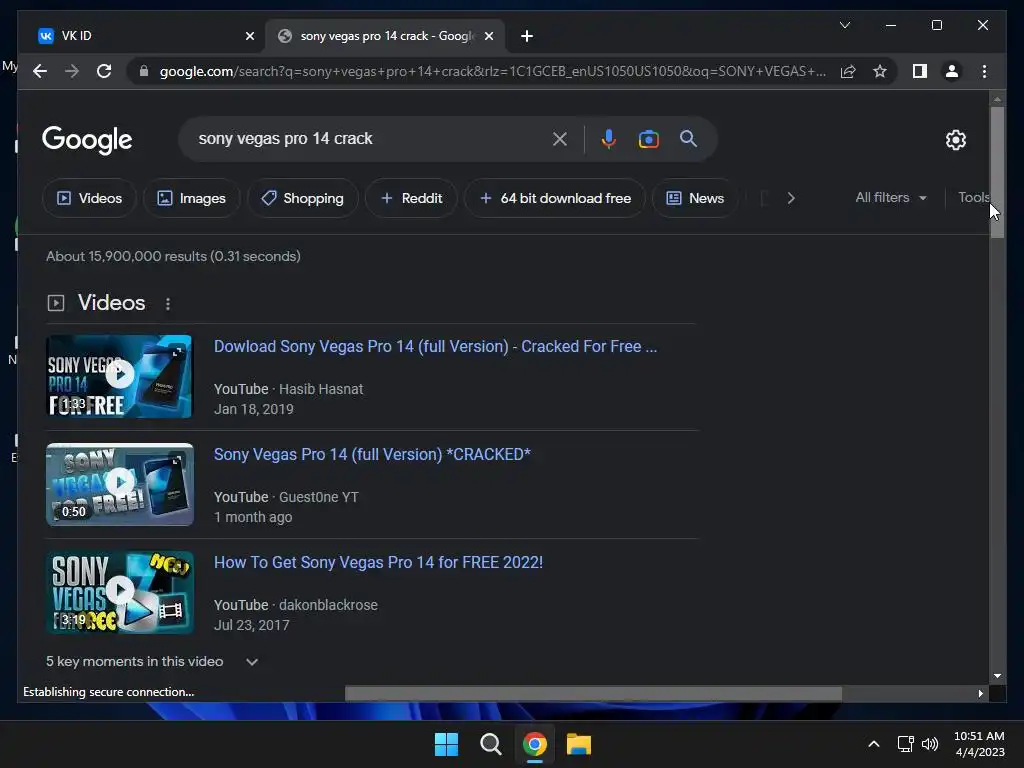1024x768 pixels.
Task: Filter results by Shopping
Action: pyautogui.click(x=302, y=198)
